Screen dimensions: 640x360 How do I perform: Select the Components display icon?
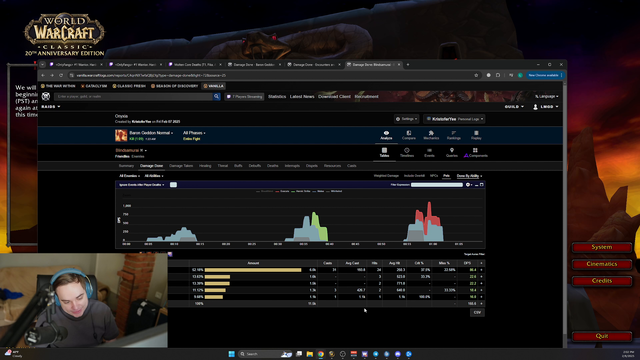coord(475,151)
